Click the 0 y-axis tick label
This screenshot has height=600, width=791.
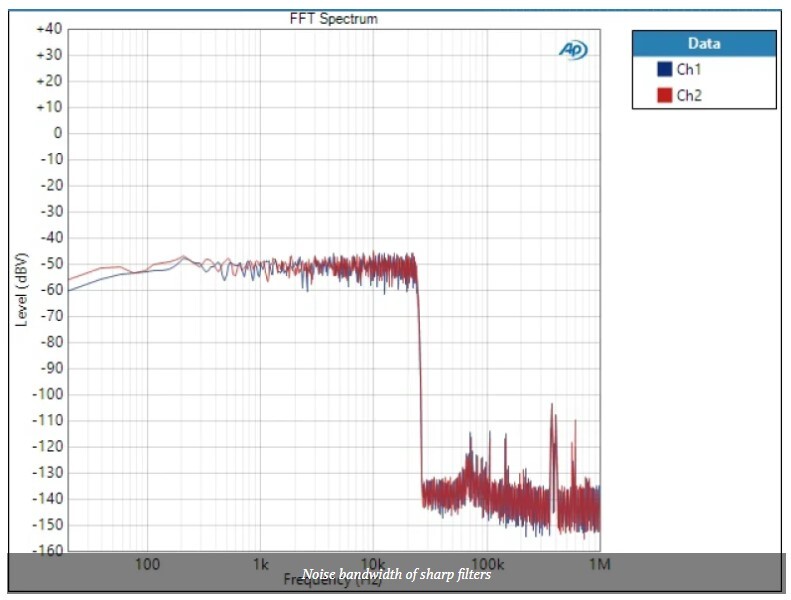coord(58,133)
